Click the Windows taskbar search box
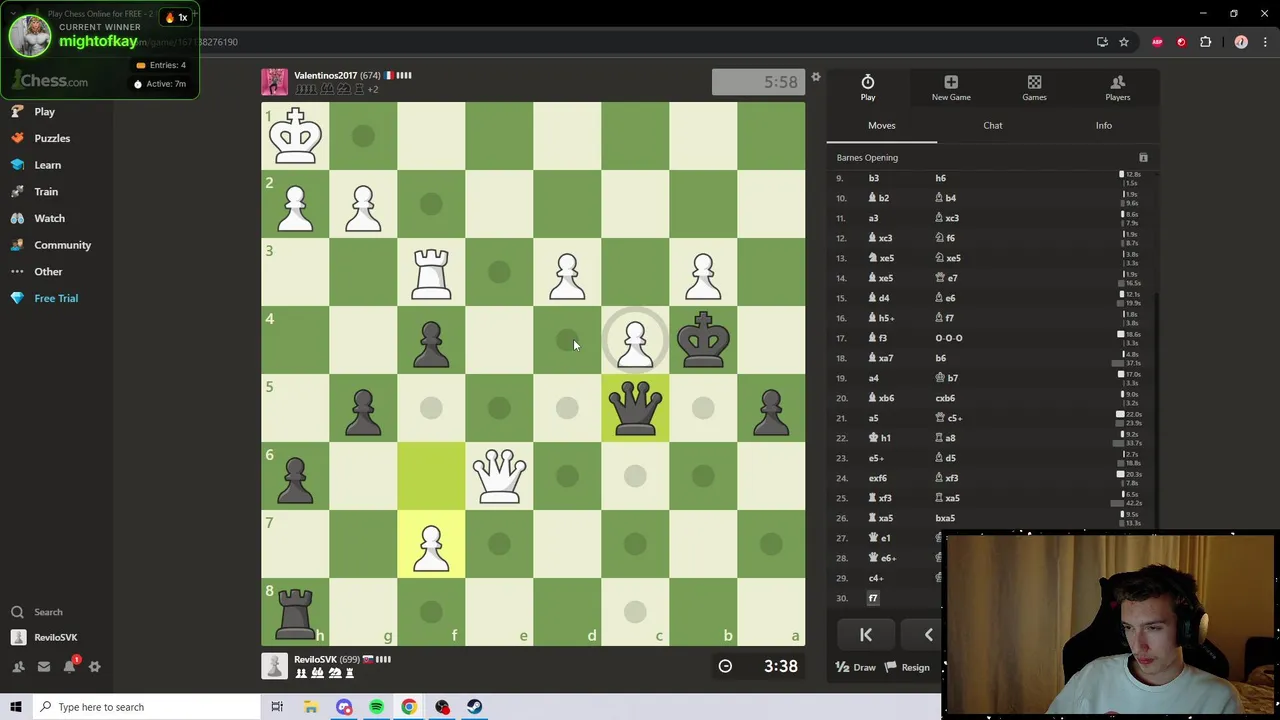The height and width of the screenshot is (720, 1280). pyautogui.click(x=146, y=707)
